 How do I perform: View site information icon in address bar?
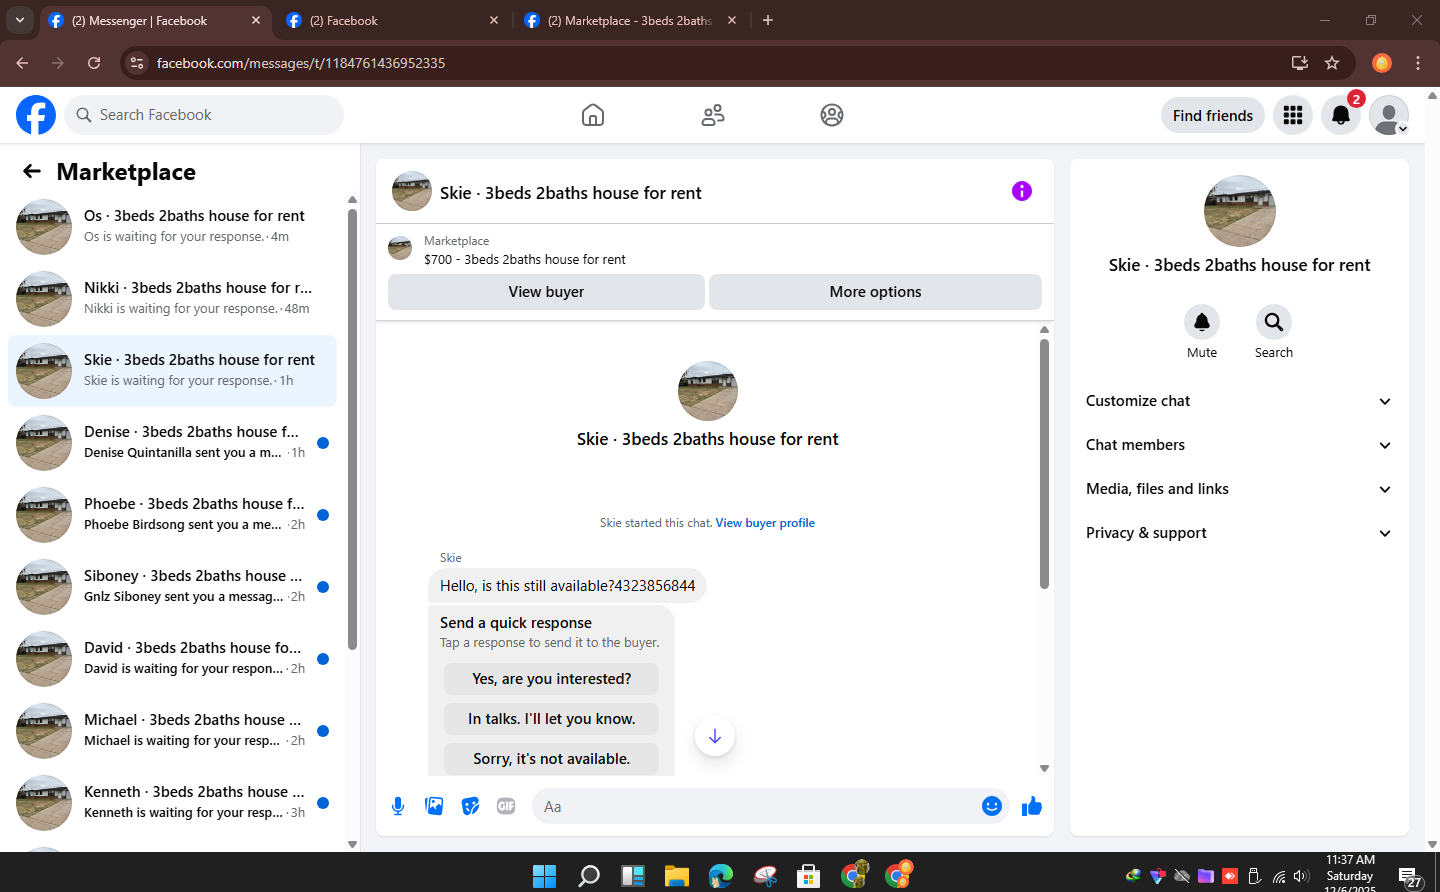click(x=138, y=63)
